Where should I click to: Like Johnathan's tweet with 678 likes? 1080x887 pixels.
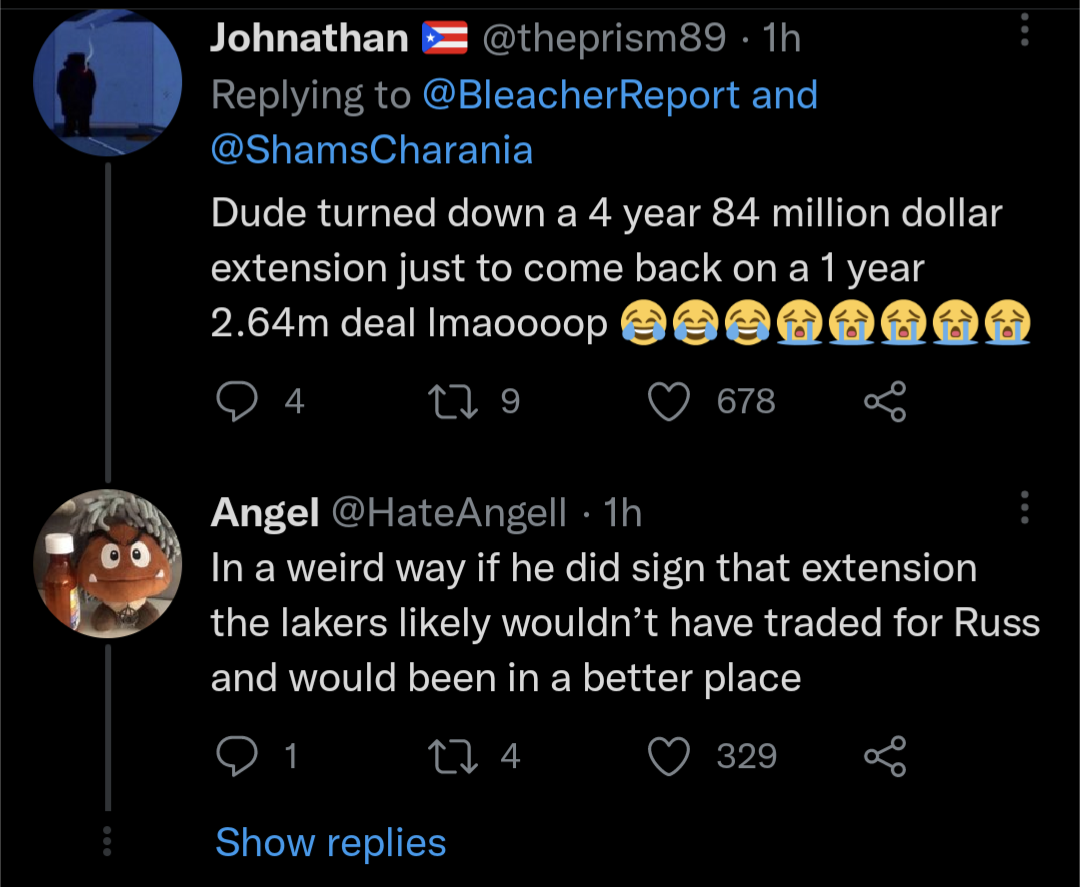coord(669,401)
